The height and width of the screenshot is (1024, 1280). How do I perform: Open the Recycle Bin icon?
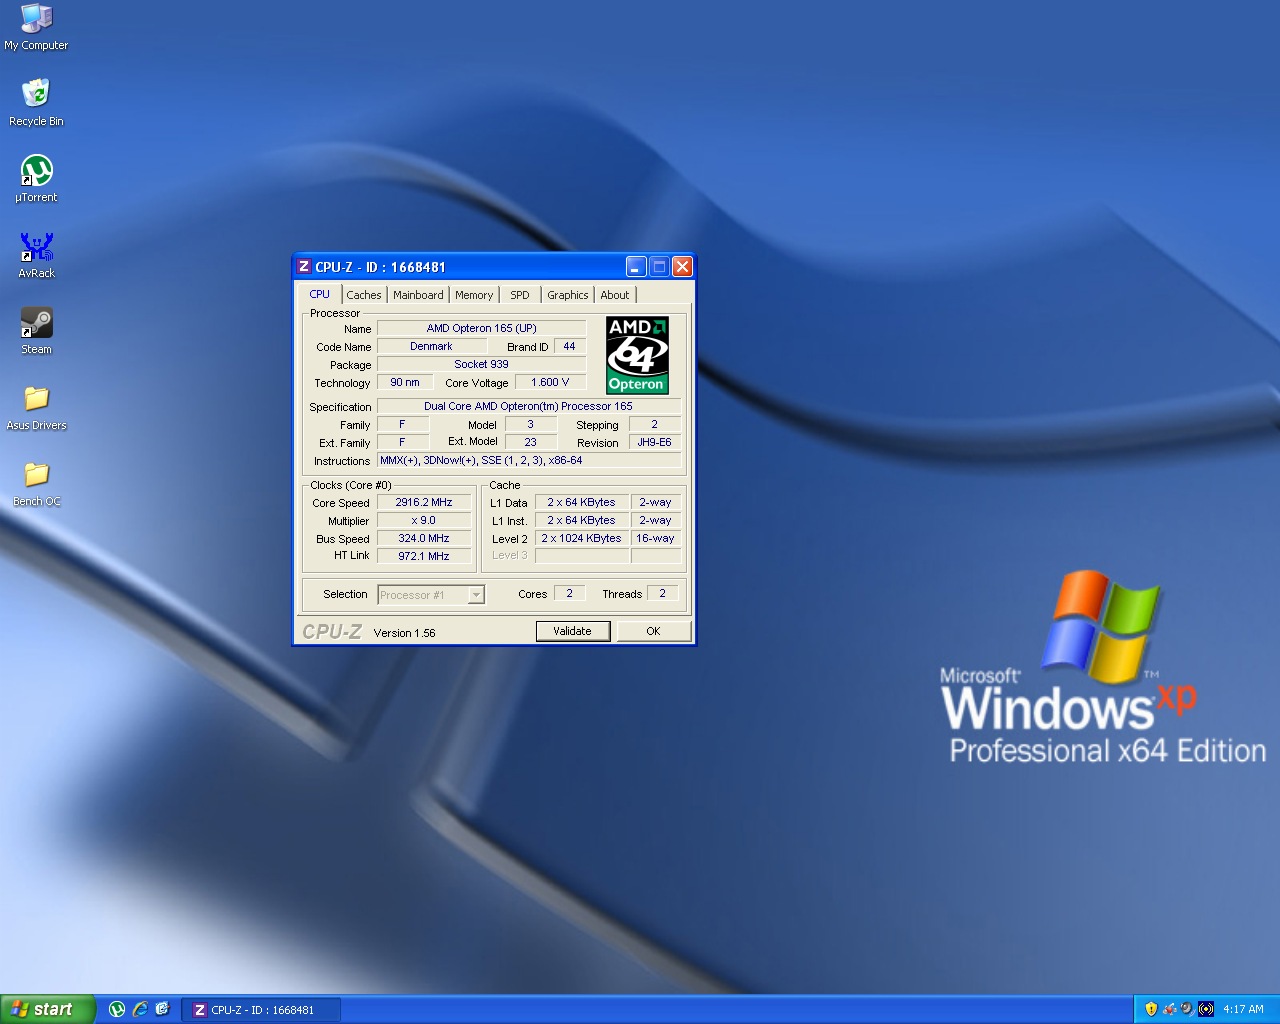[x=36, y=102]
